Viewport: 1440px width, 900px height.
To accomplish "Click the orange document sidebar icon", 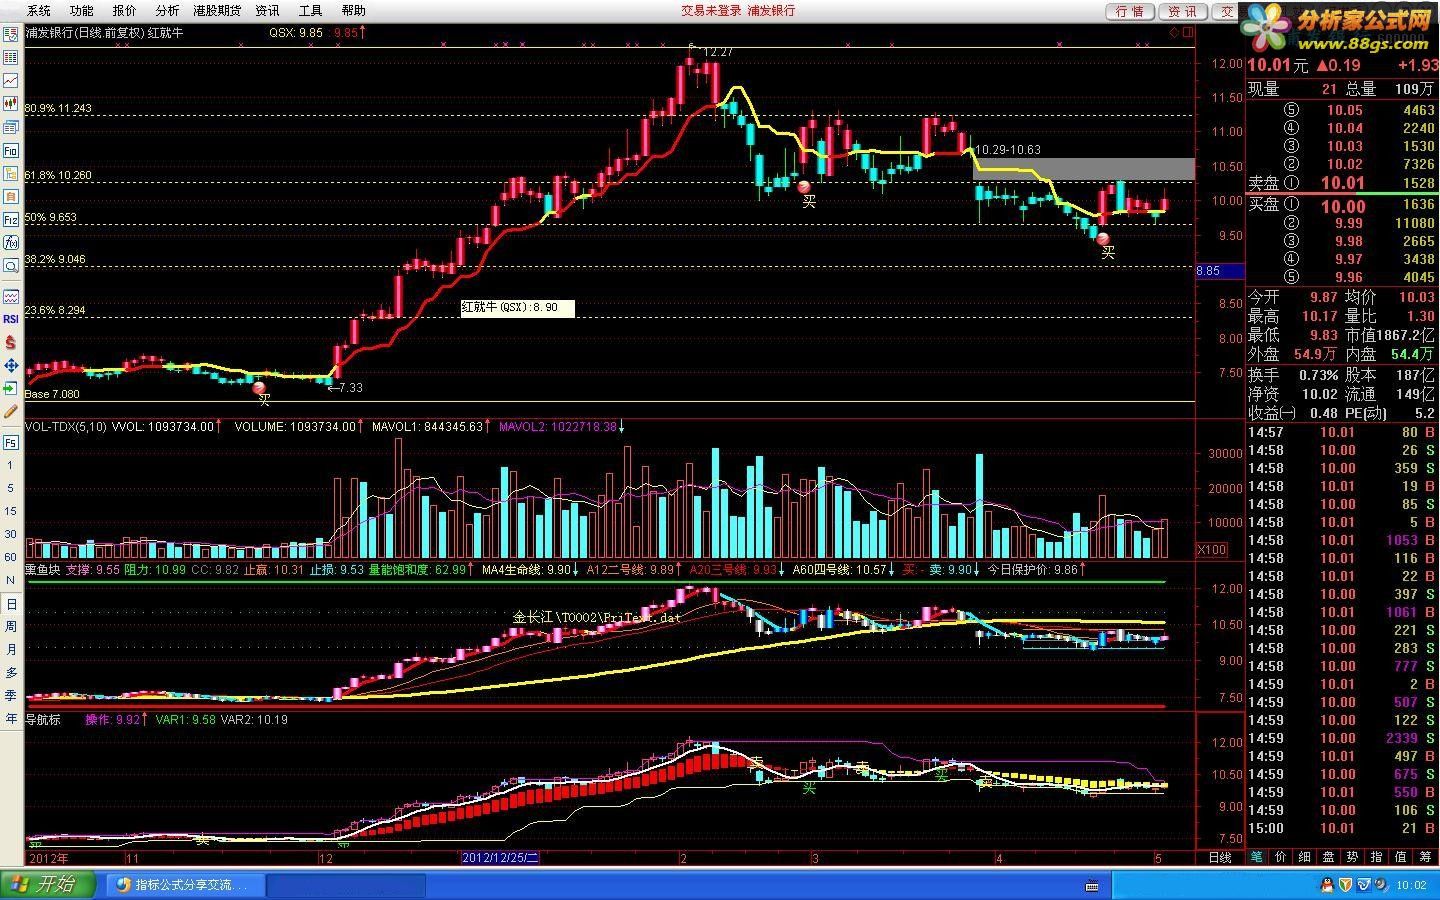I will coord(11,196).
